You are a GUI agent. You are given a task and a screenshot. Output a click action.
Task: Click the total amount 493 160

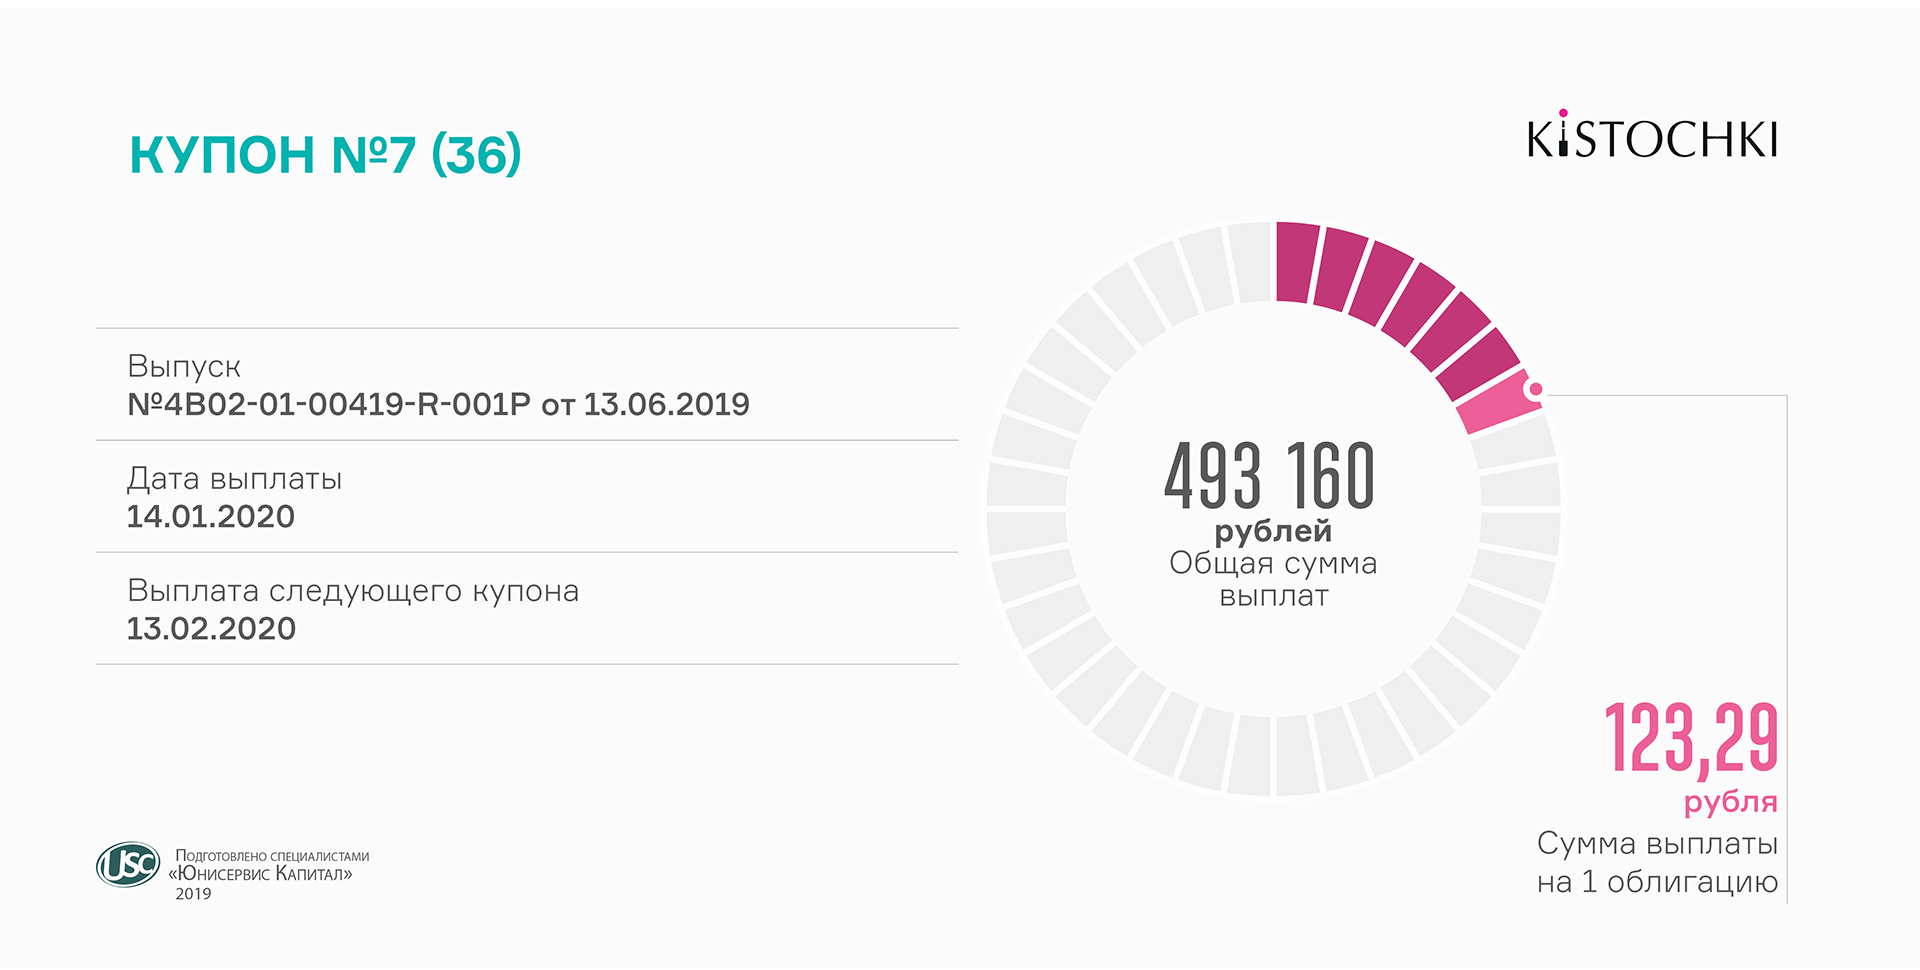click(1269, 476)
